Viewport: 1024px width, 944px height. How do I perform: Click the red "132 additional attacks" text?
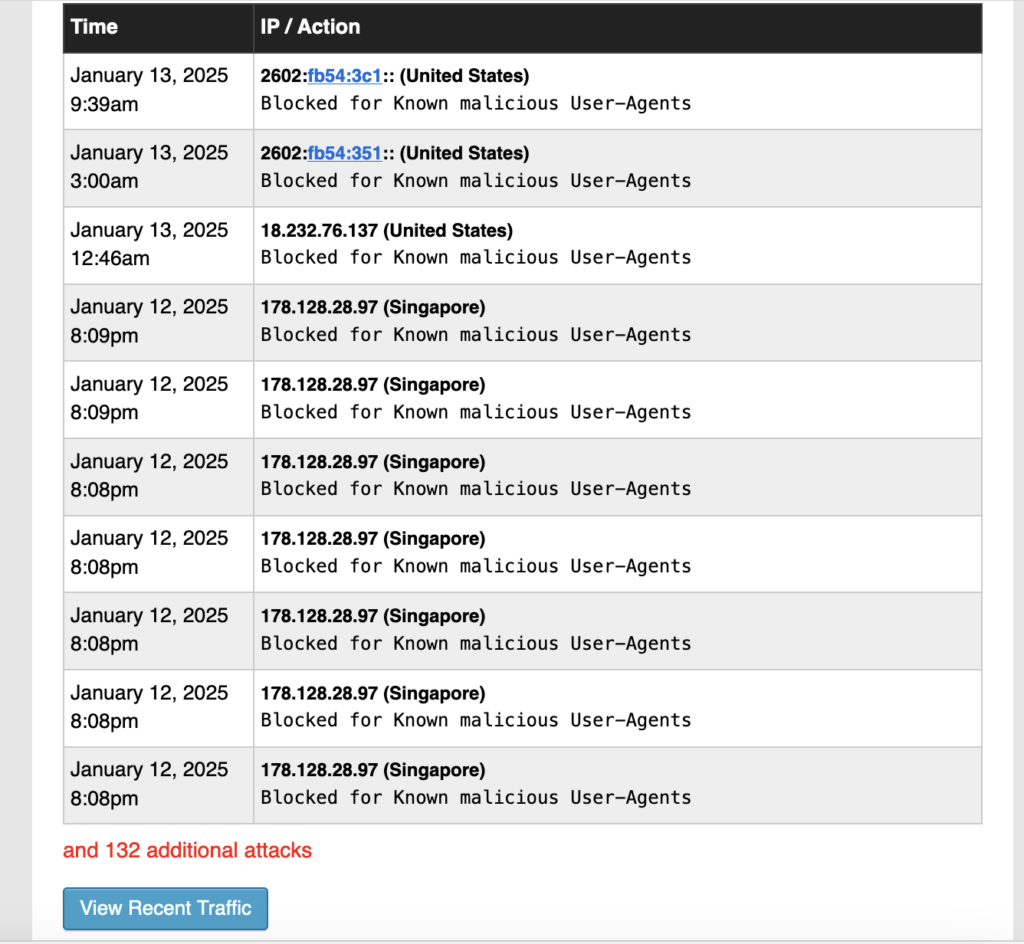187,851
